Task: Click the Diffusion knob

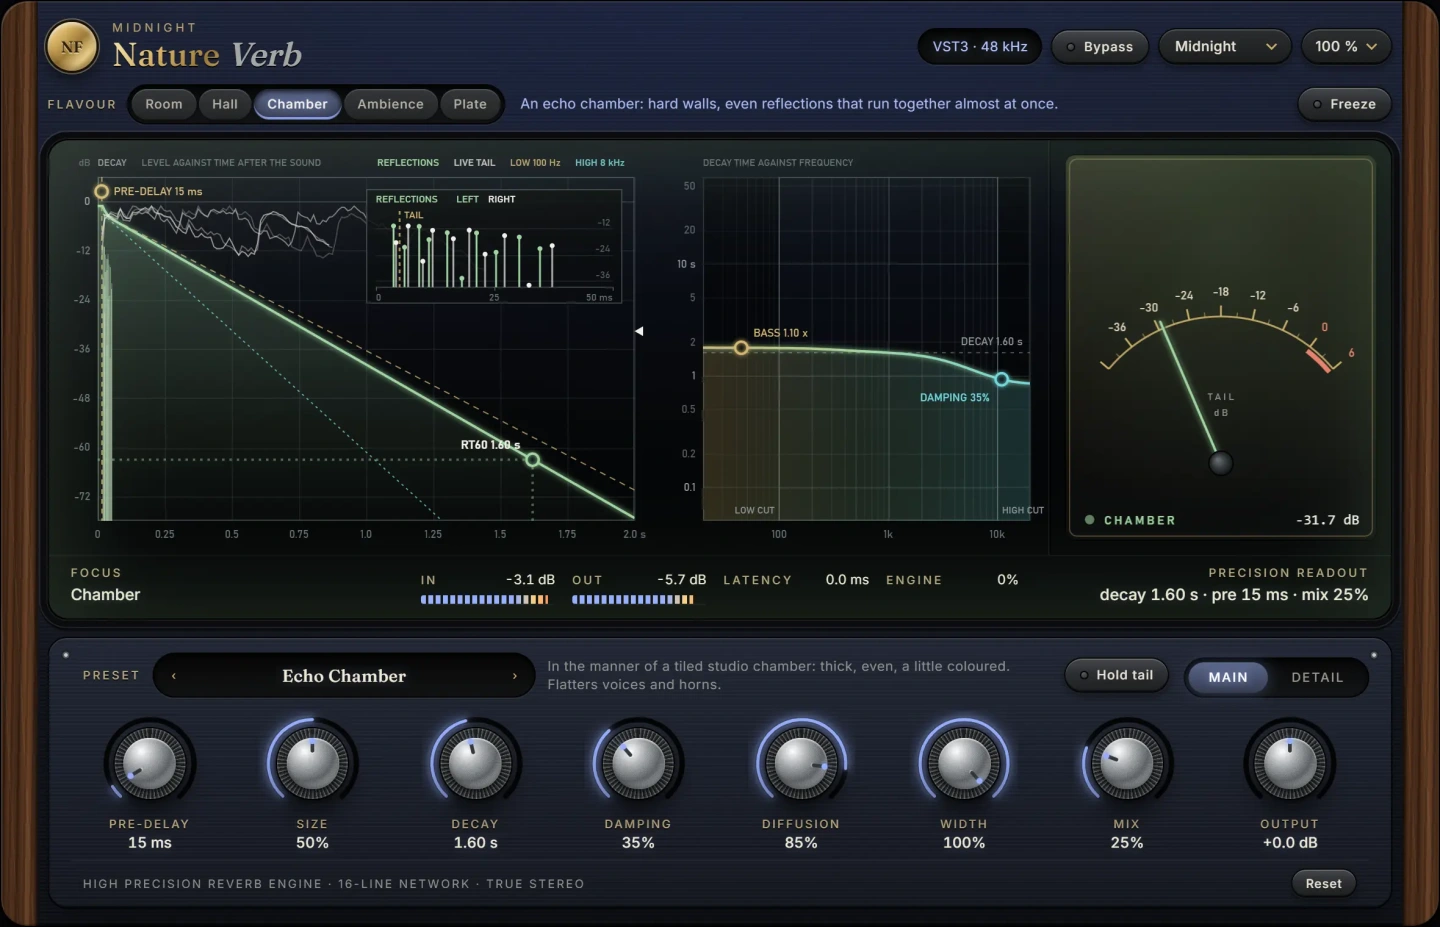Action: coord(801,764)
